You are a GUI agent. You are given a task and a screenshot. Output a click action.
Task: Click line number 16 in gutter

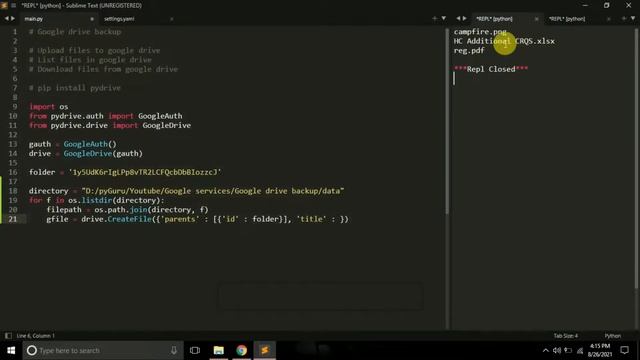(x=13, y=172)
